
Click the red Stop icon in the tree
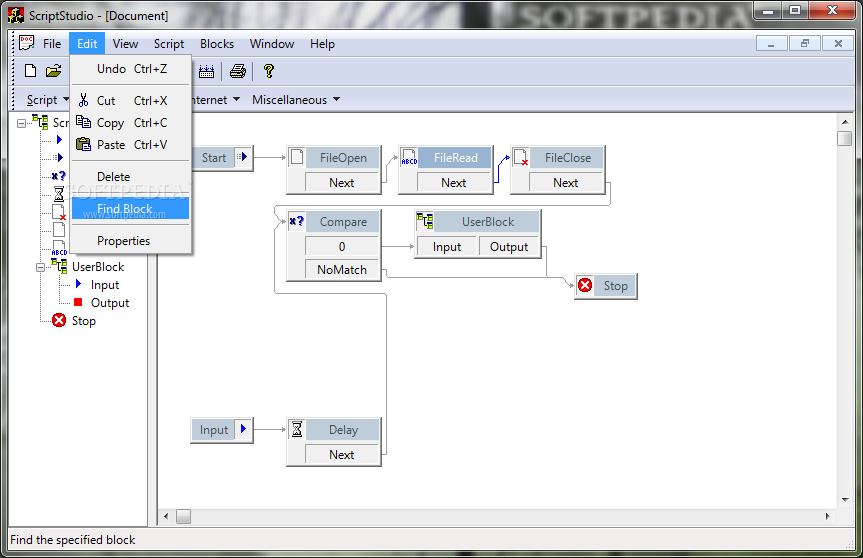tap(59, 320)
